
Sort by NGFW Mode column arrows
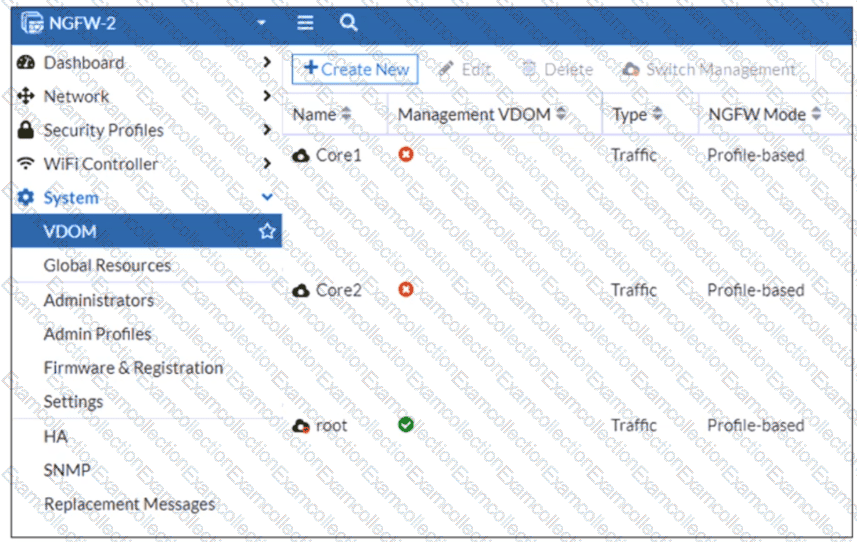(816, 114)
